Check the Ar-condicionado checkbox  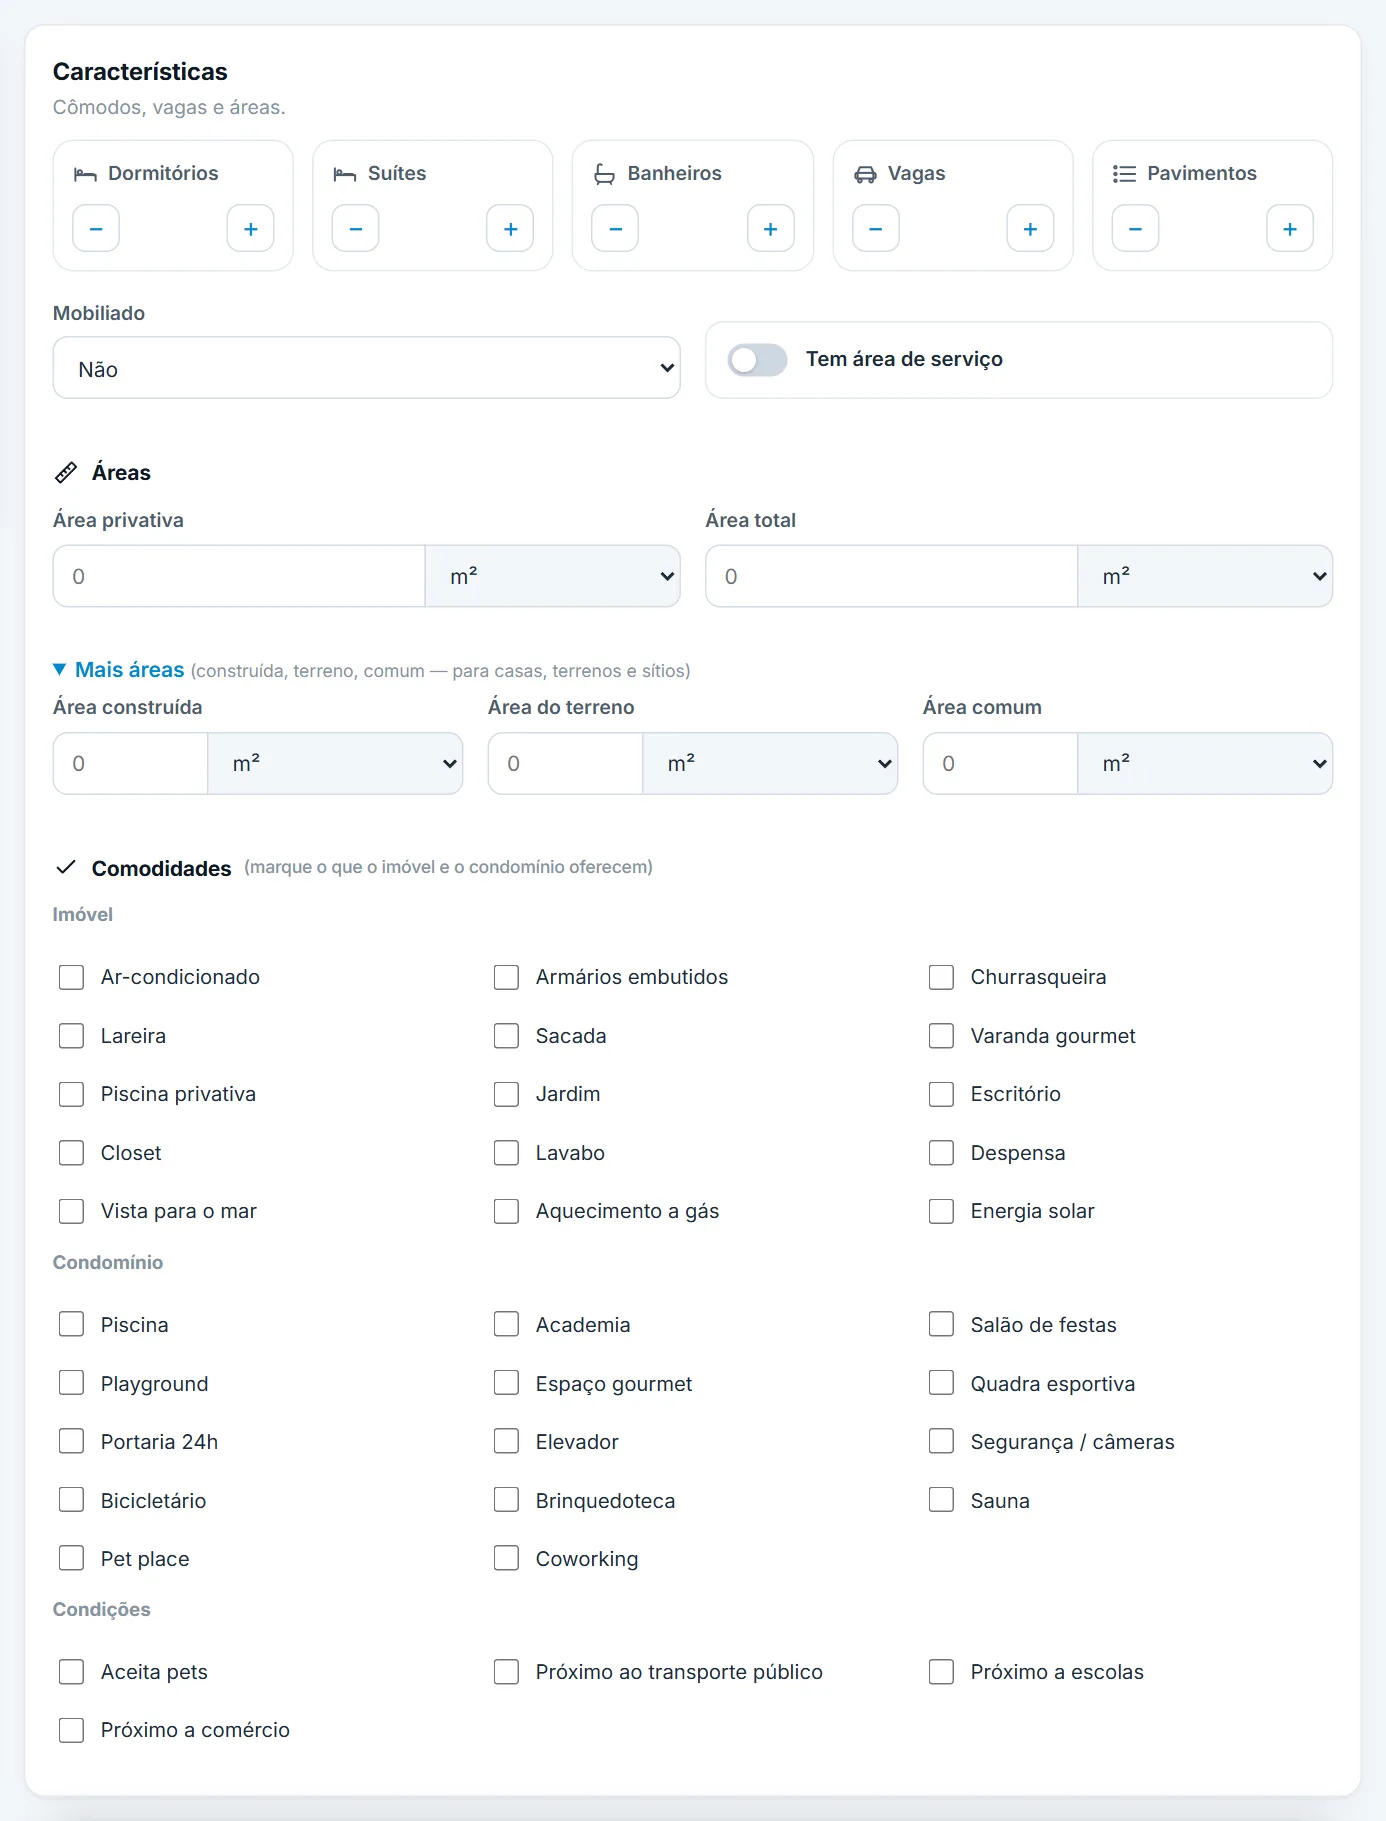[71, 977]
